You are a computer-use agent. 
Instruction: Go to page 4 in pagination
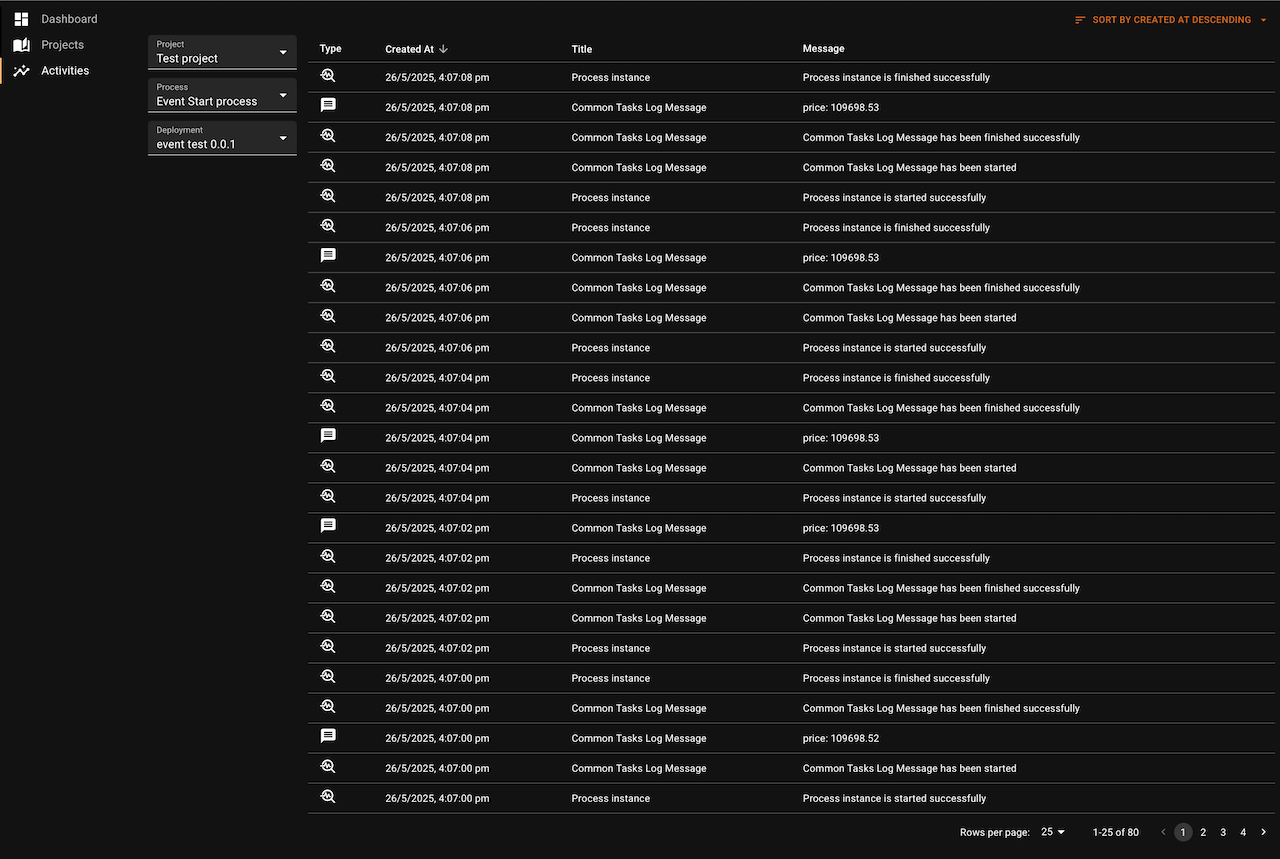click(x=1243, y=832)
